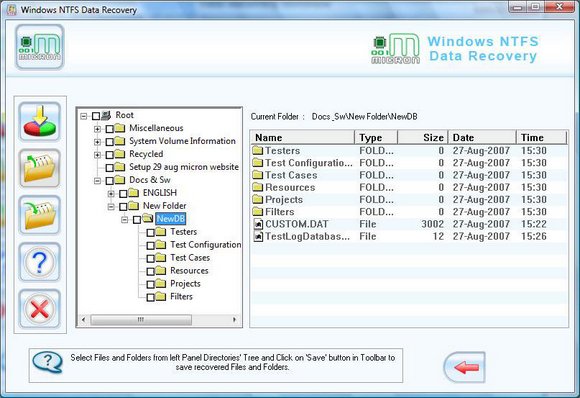Click the tree scrollbar left arrow

tap(84, 319)
